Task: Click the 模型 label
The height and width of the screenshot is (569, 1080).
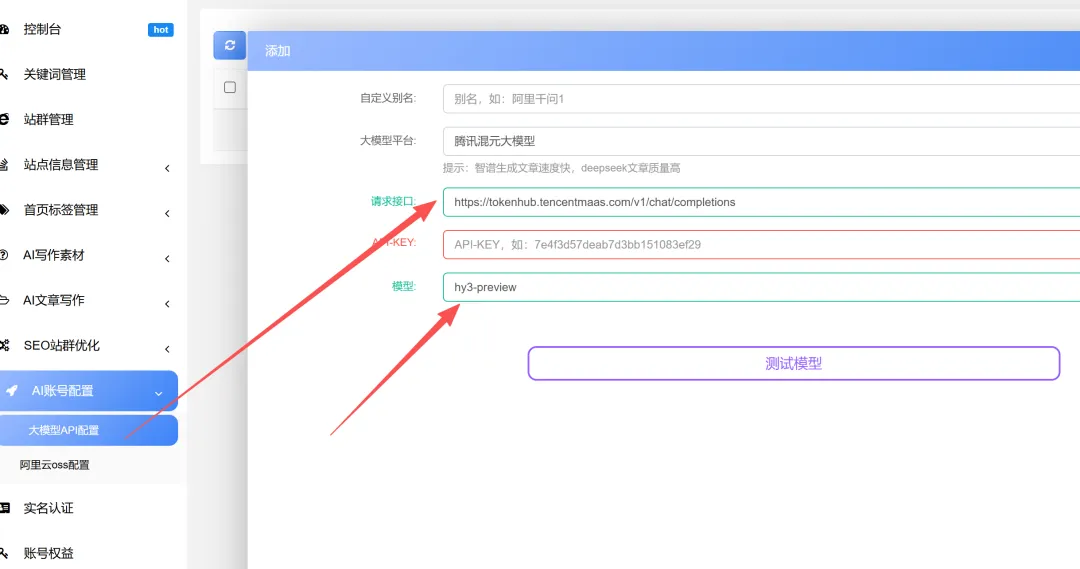Action: 404,287
